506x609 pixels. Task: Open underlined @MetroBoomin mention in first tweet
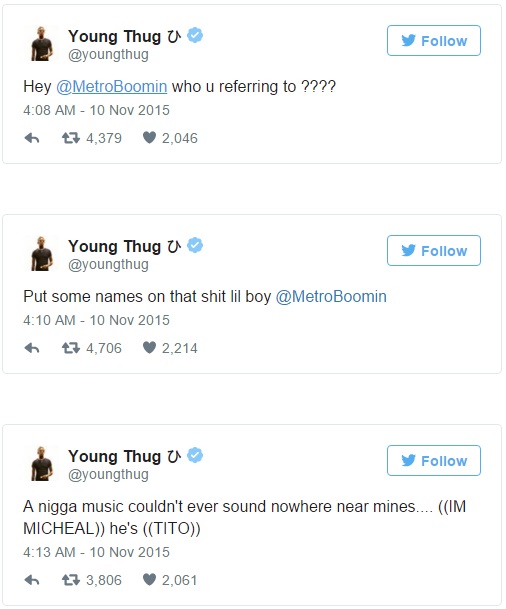pyautogui.click(x=112, y=87)
